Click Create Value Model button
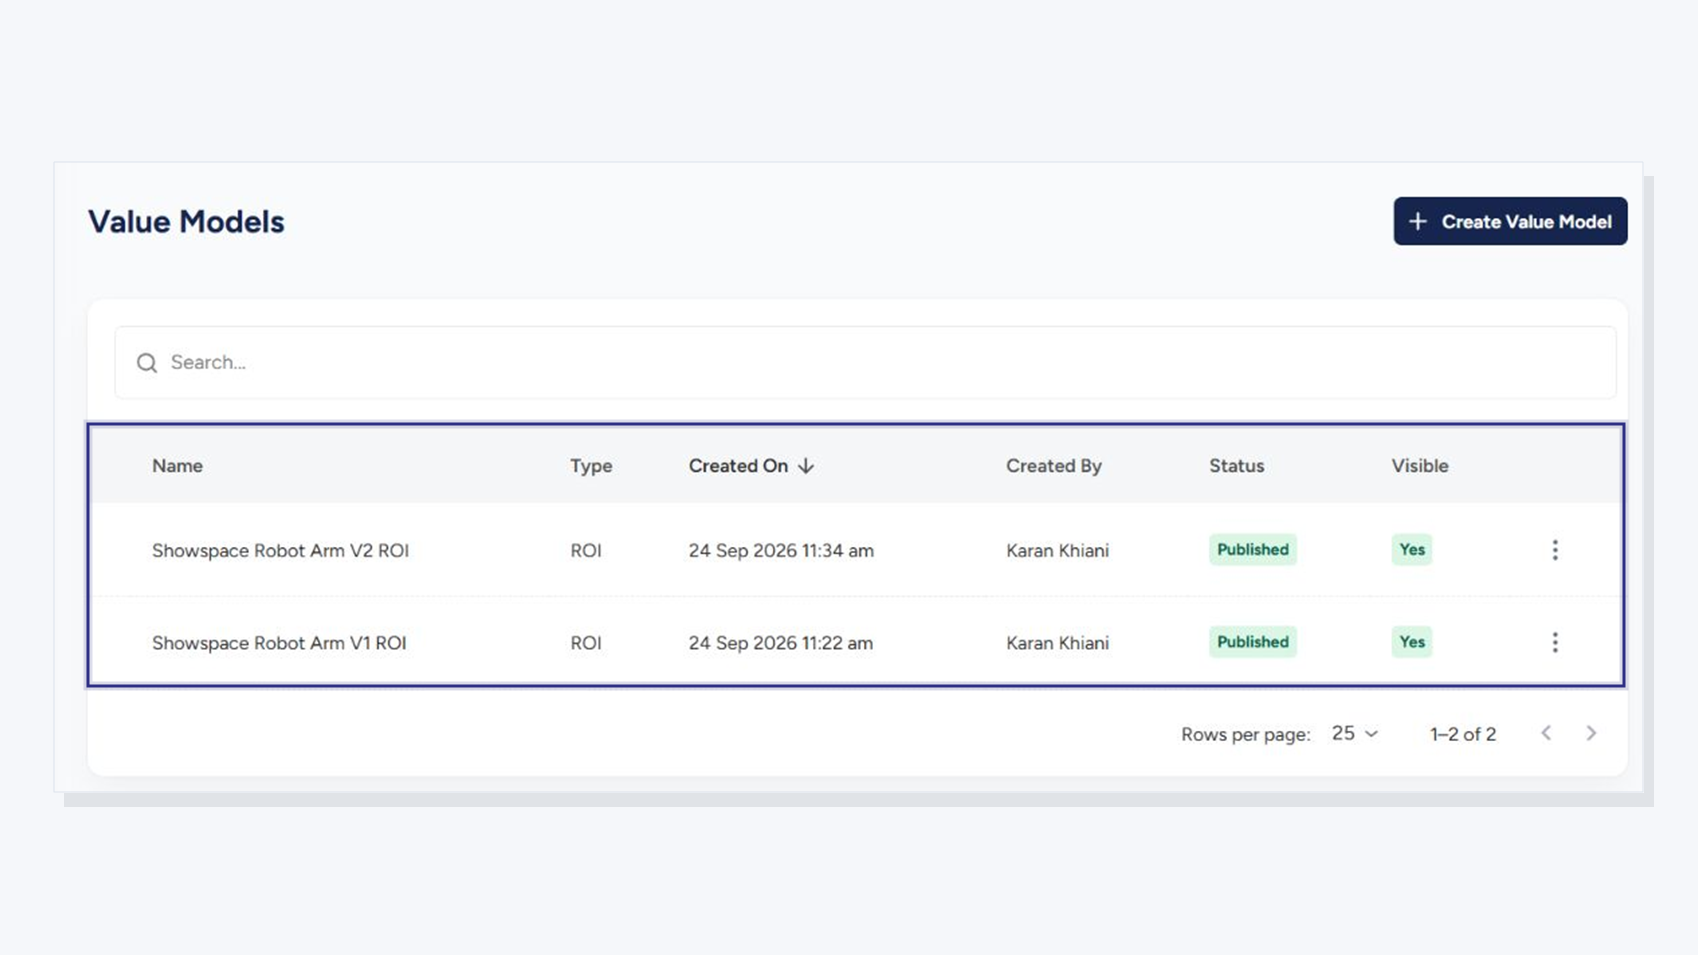Image resolution: width=1698 pixels, height=955 pixels. (1510, 221)
